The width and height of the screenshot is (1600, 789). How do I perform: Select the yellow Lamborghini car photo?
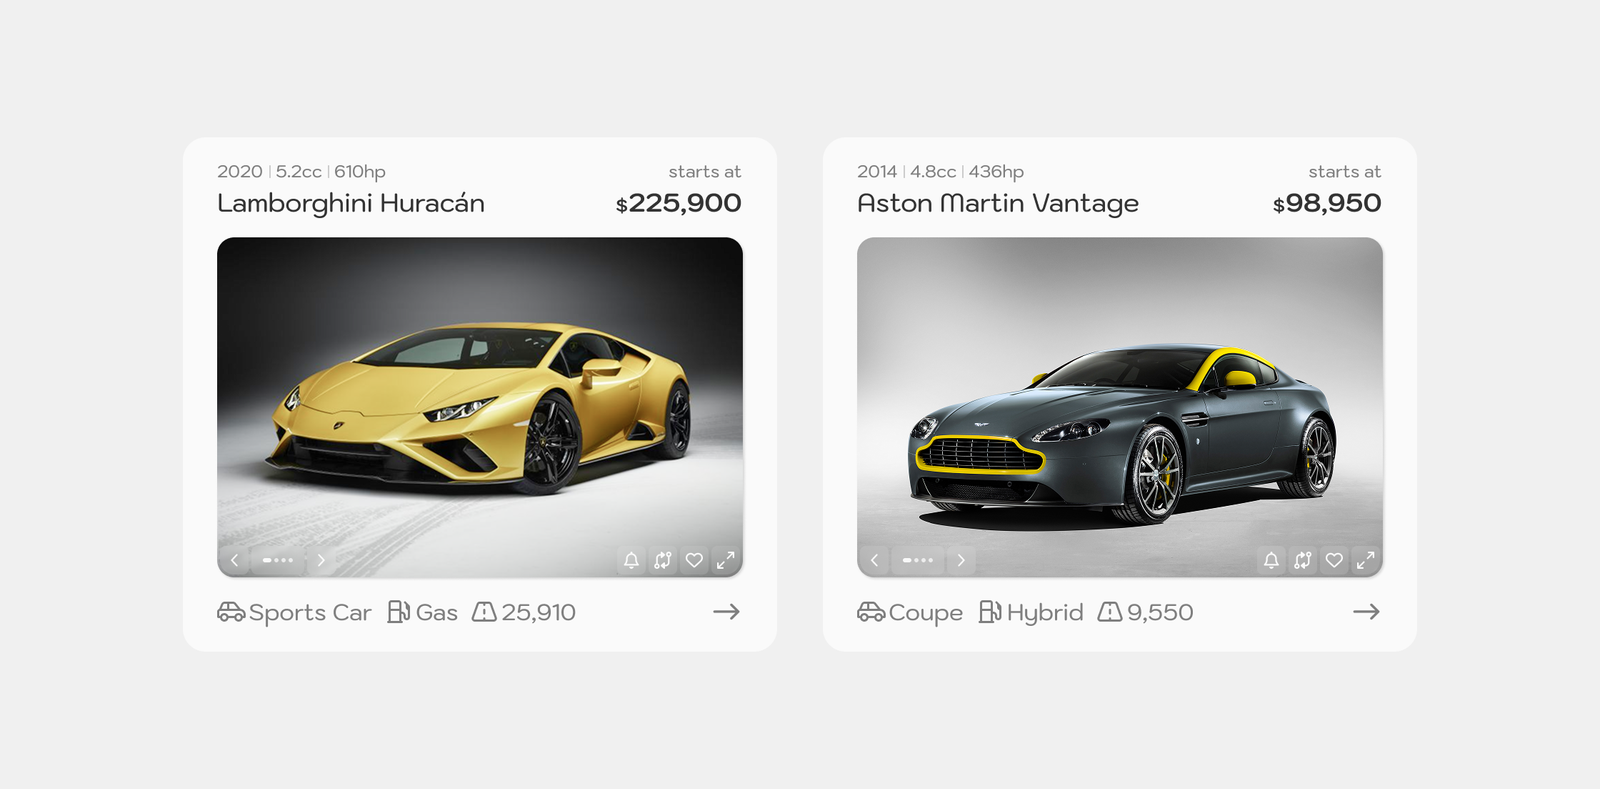[x=480, y=407]
